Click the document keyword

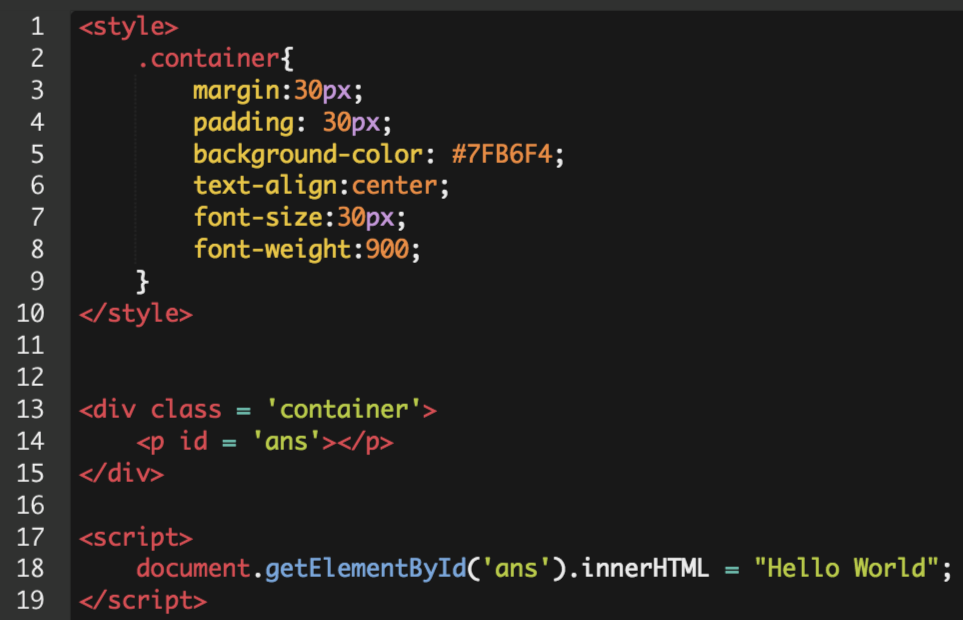[x=193, y=568]
